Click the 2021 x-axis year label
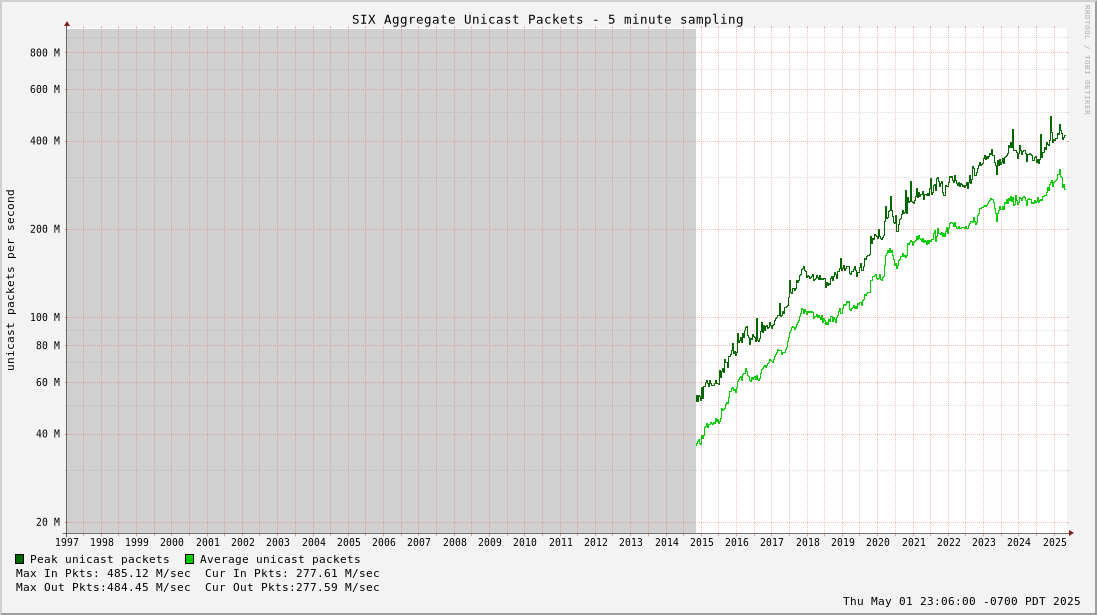This screenshot has height=615, width=1097. 913,542
